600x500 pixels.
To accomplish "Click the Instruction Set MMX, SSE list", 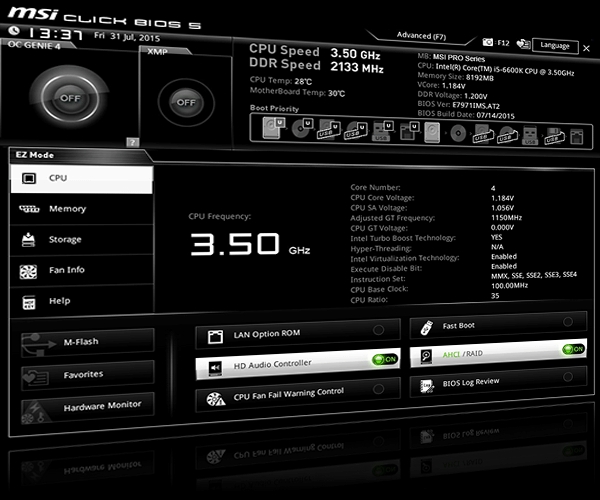I will pyautogui.click(x=534, y=275).
